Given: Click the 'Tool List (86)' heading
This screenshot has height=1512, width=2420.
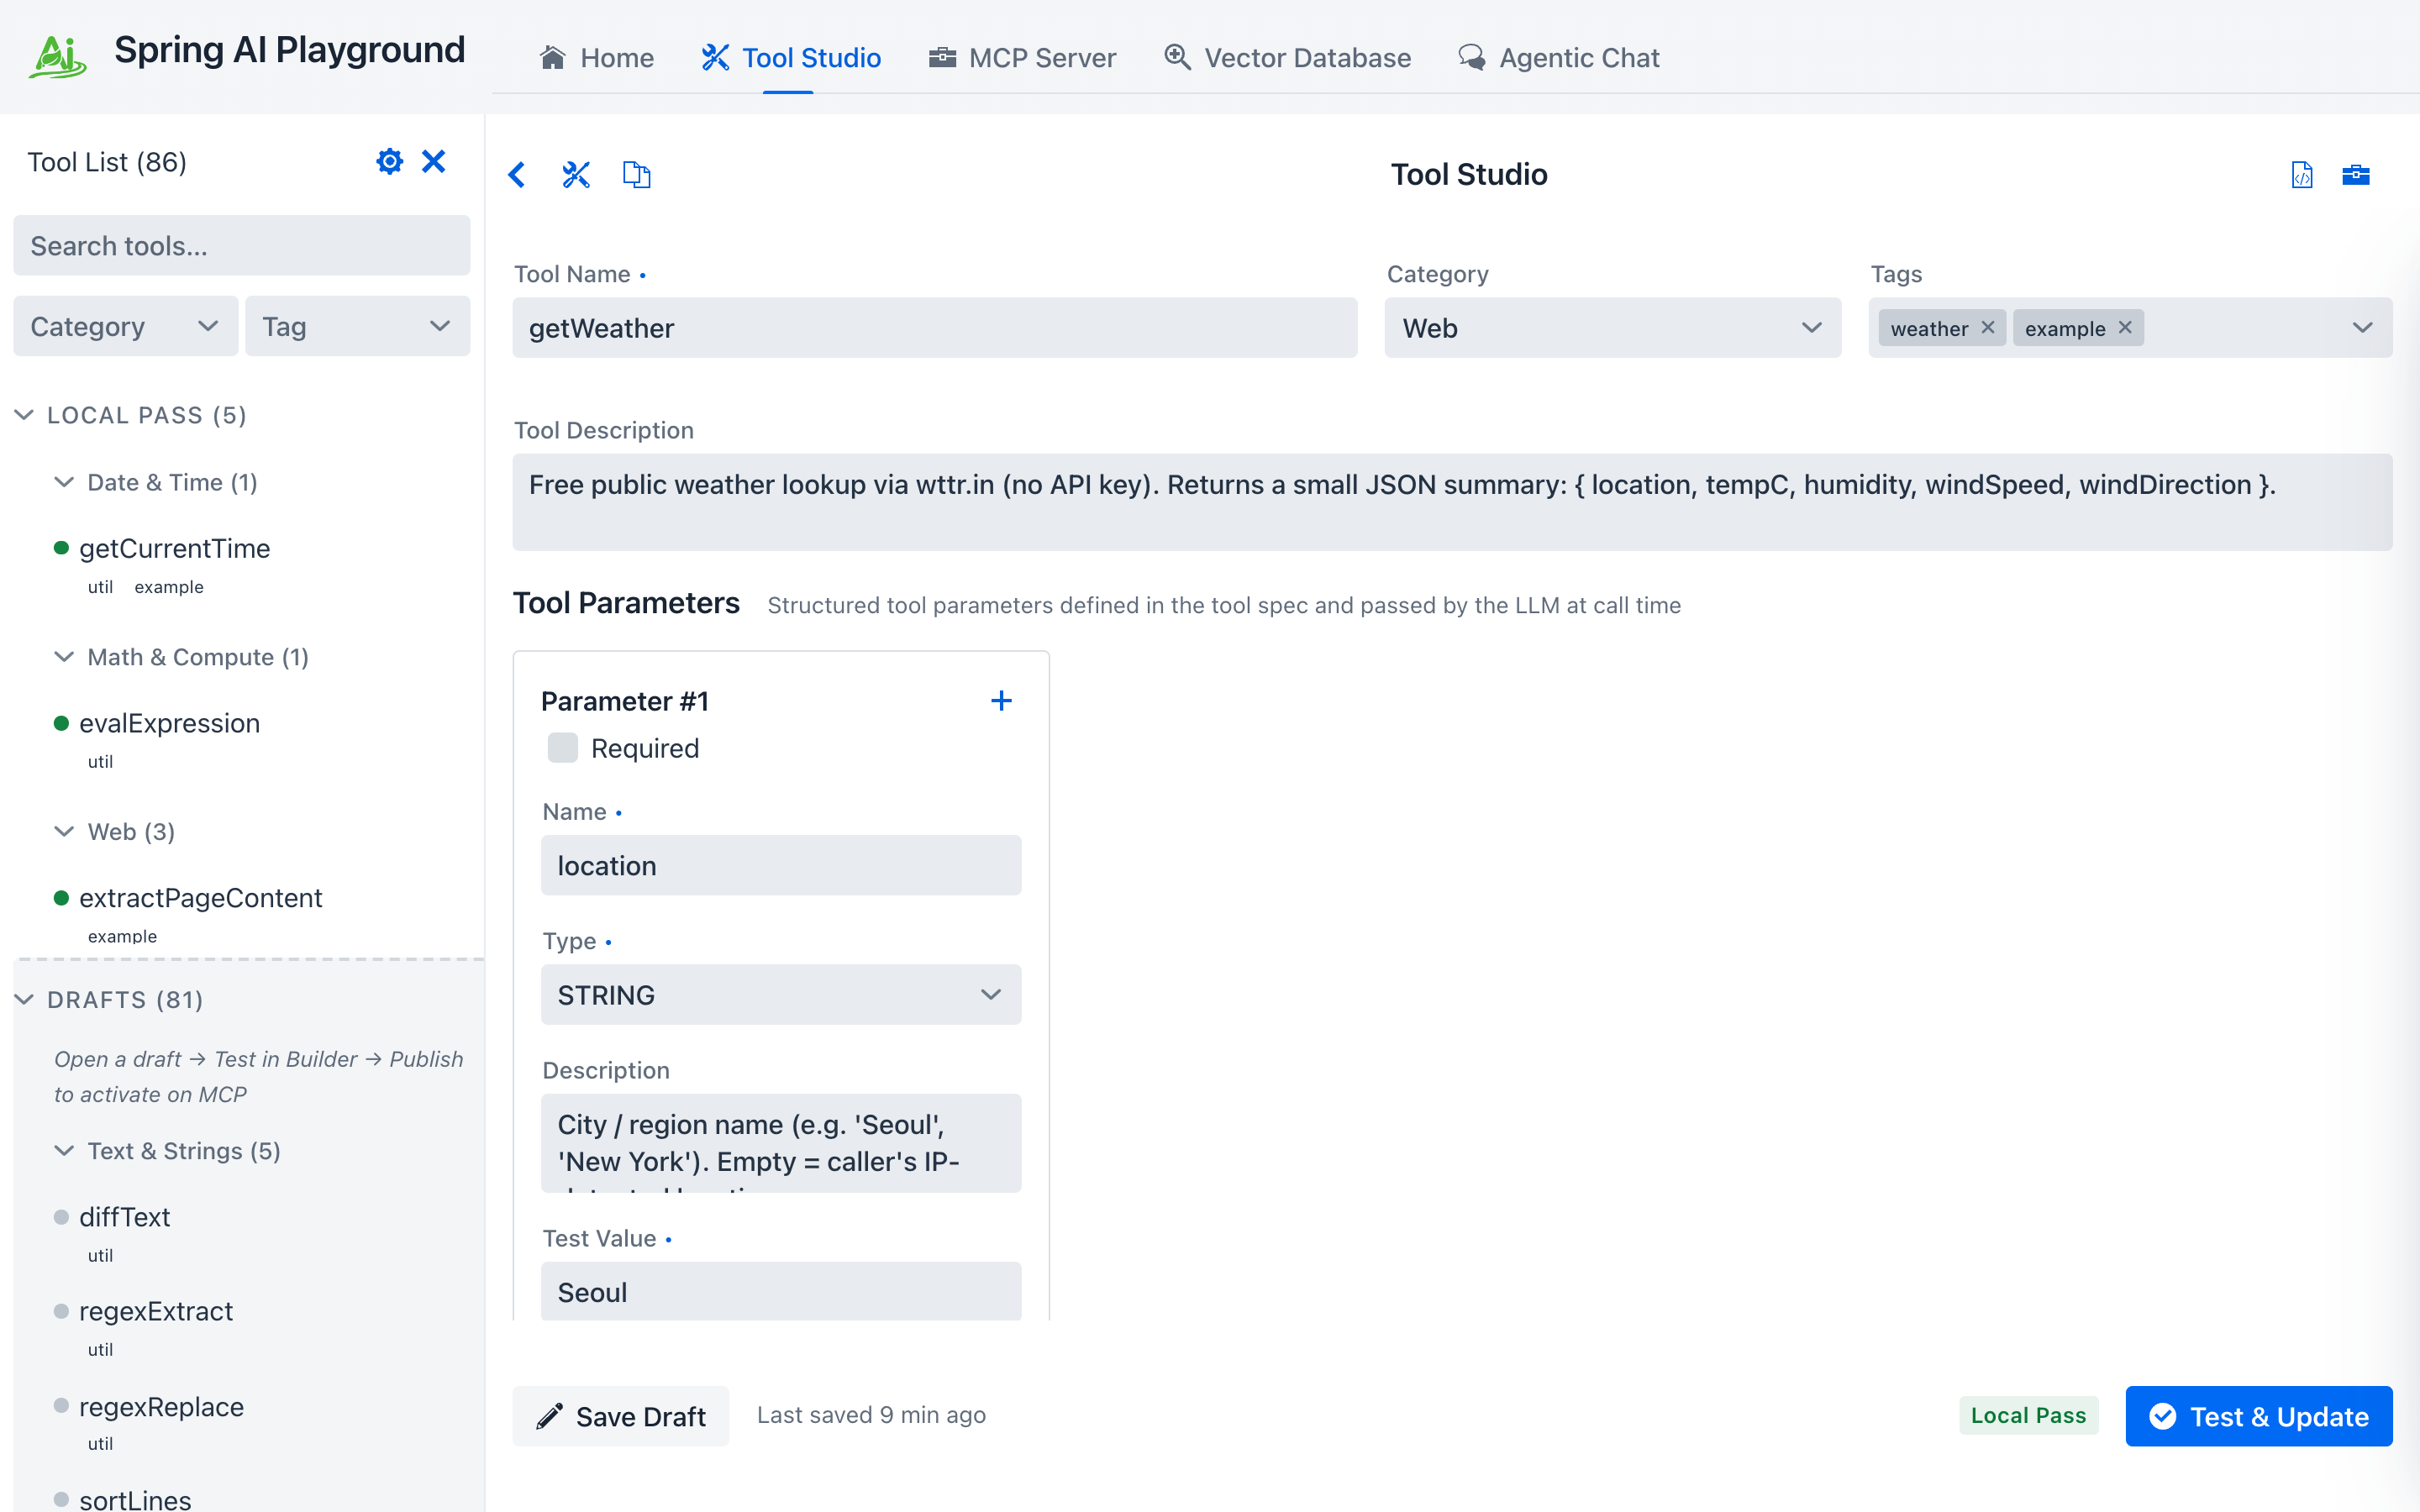Looking at the screenshot, I should [107, 162].
